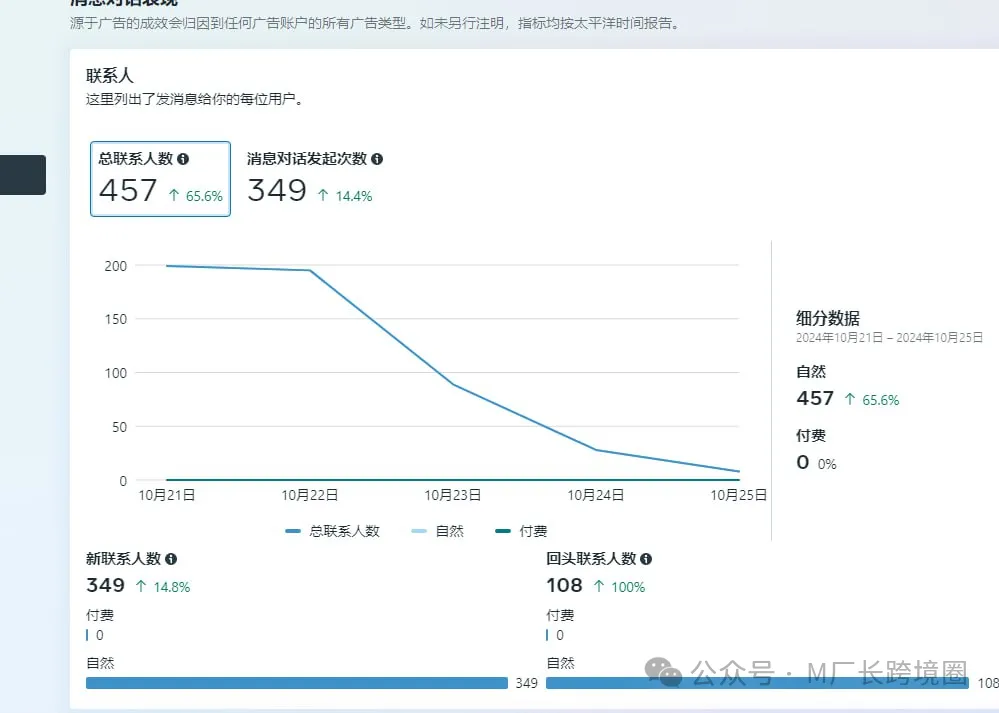The height and width of the screenshot is (713, 999).
Task: Click the 这里列出了发消息给你的每位用户 description
Action: pos(194,99)
